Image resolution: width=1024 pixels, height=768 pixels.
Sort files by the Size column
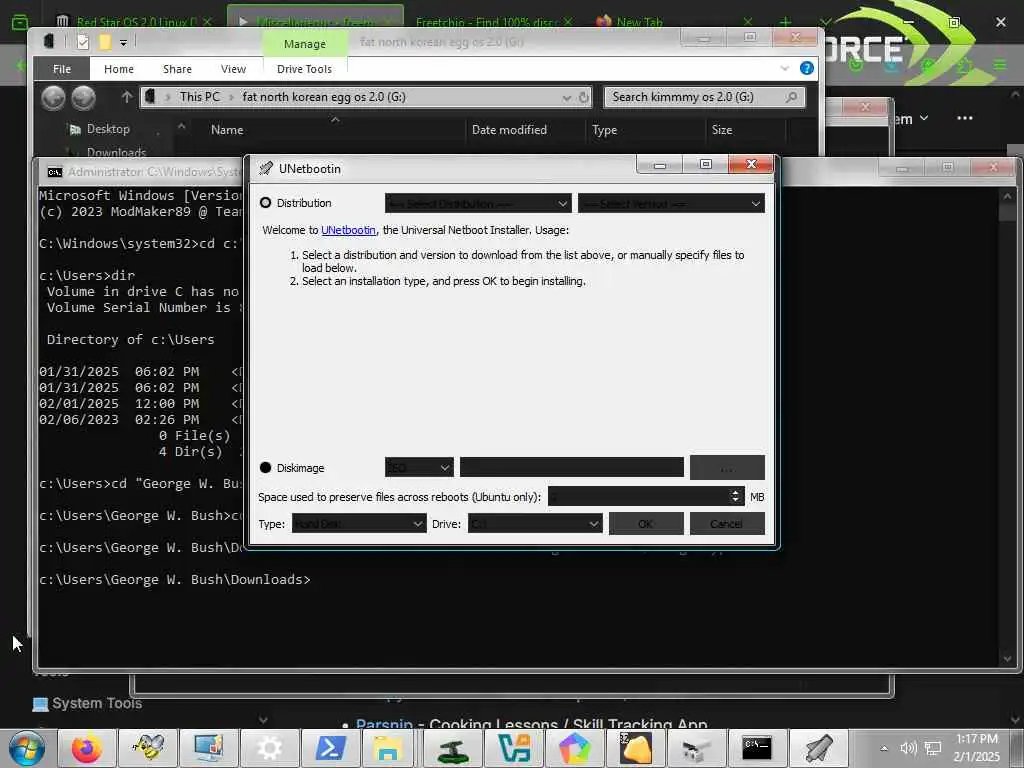pyautogui.click(x=722, y=130)
